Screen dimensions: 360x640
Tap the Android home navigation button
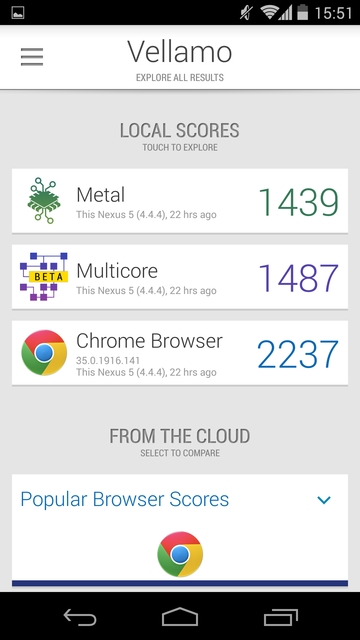[180, 616]
